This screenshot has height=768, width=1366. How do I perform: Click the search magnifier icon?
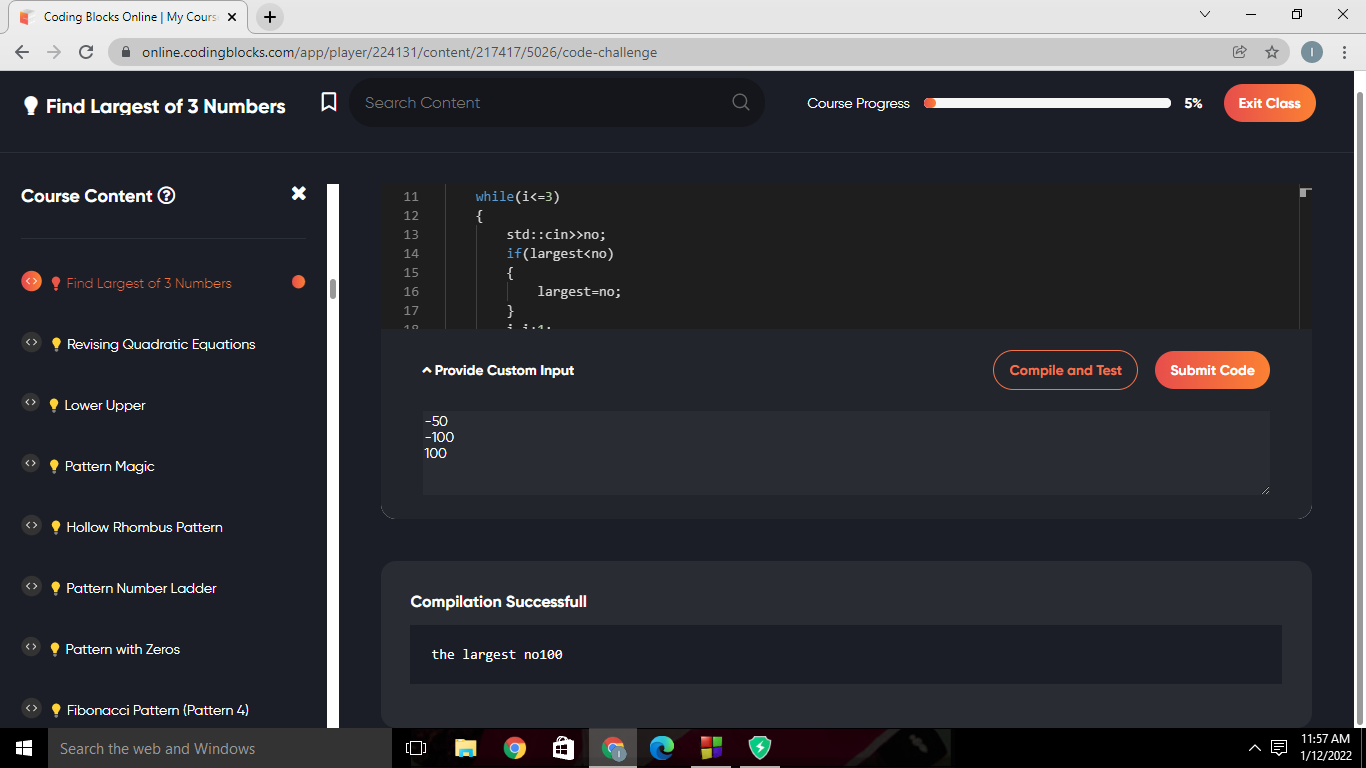pyautogui.click(x=740, y=103)
